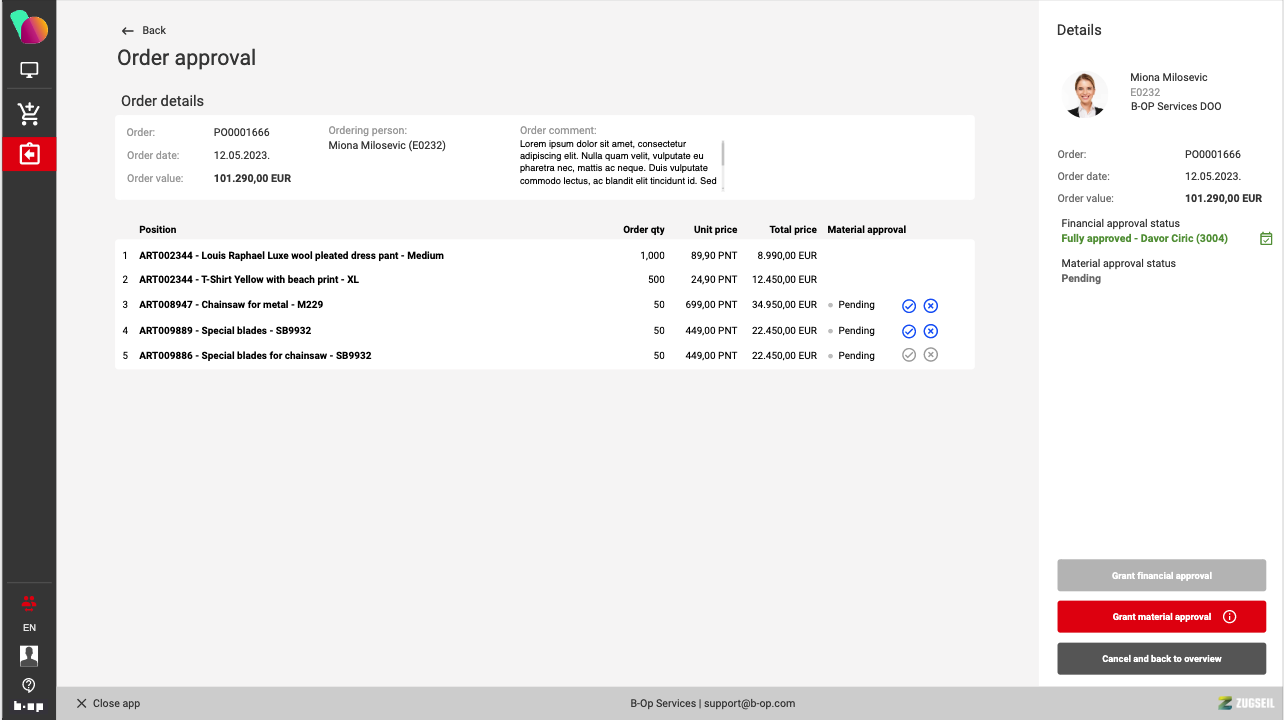Click Miona Milosevic's profile photo
This screenshot has width=1284, height=720.
click(1085, 95)
